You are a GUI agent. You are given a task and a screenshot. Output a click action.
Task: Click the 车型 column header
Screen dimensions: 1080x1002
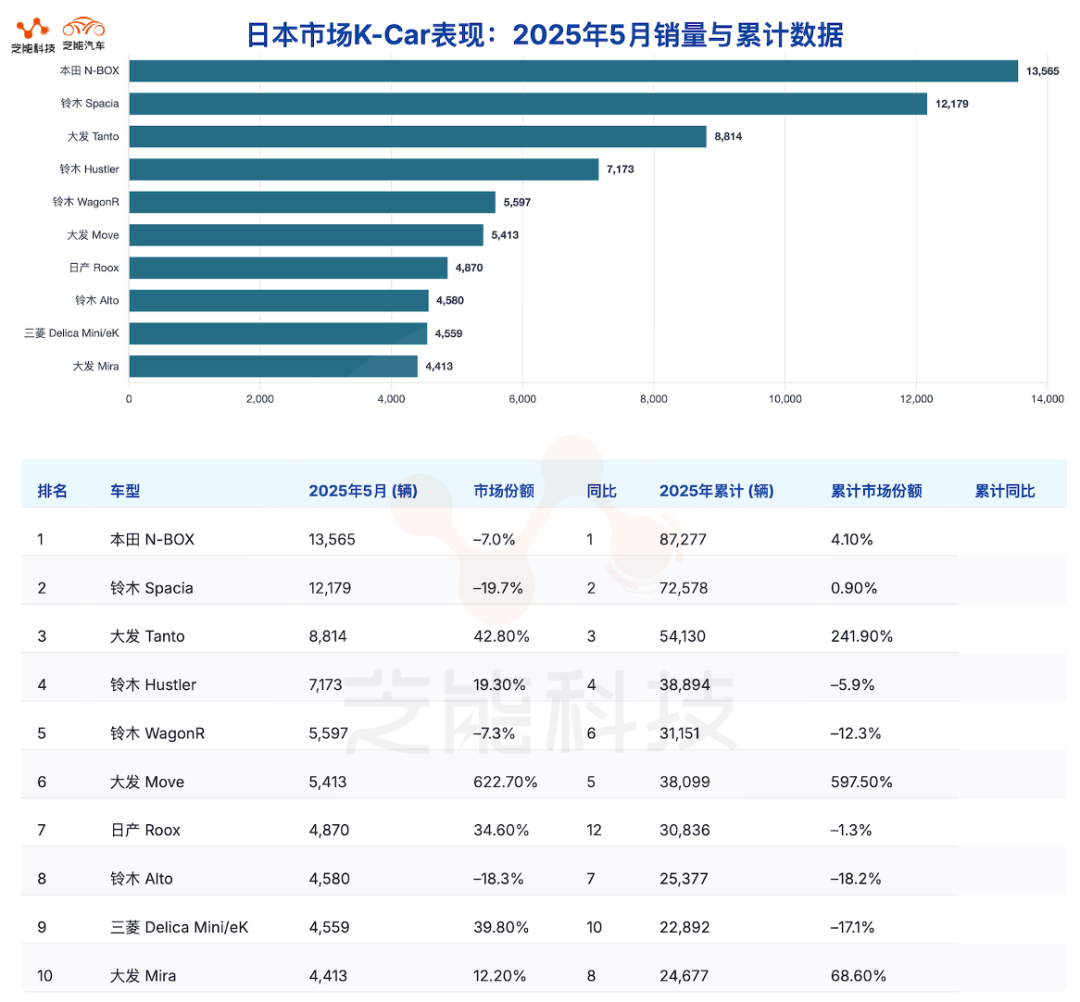[x=125, y=491]
